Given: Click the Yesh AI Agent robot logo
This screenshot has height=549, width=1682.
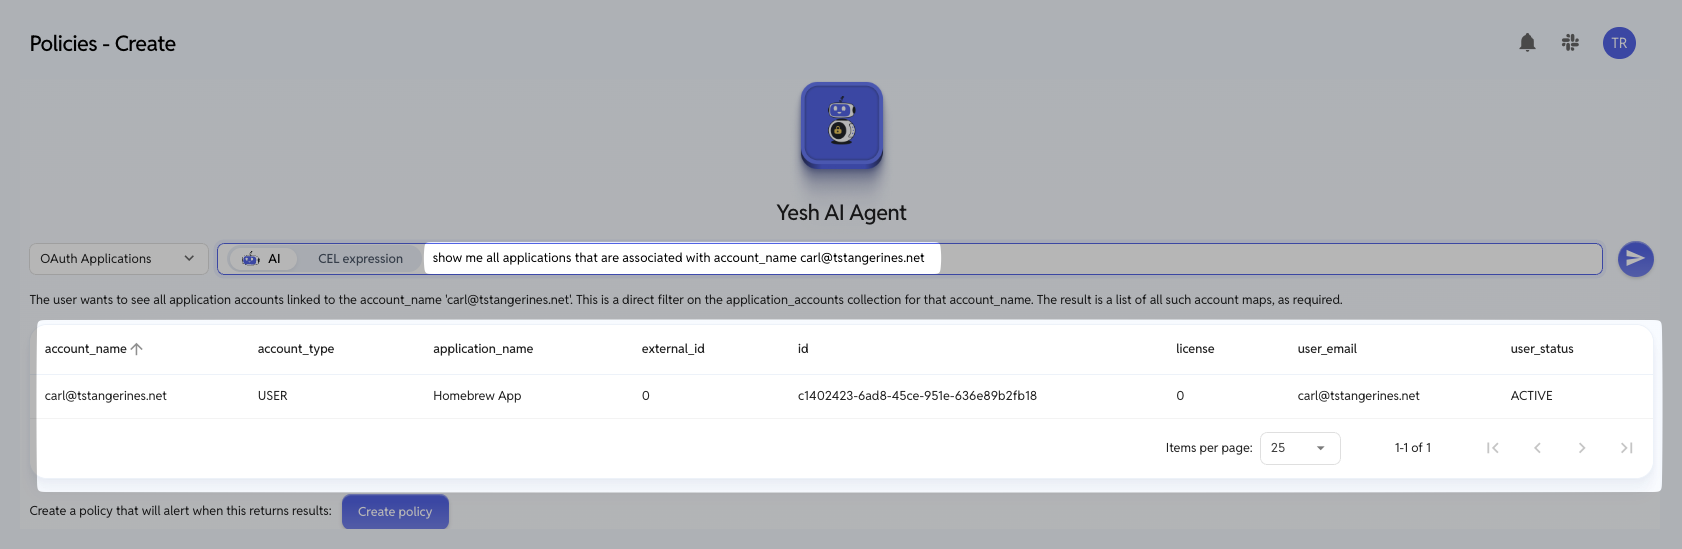Looking at the screenshot, I should (842, 125).
